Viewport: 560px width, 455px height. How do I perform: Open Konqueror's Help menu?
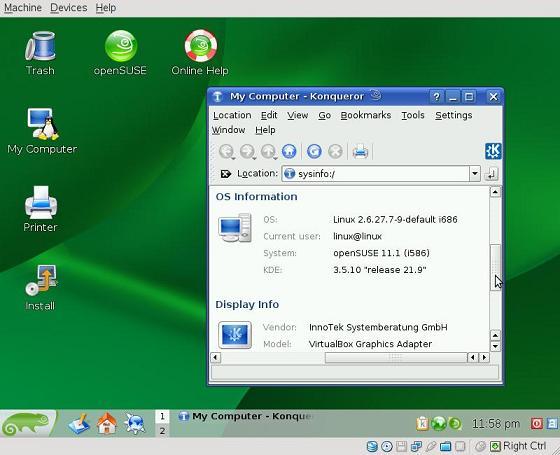[265, 130]
